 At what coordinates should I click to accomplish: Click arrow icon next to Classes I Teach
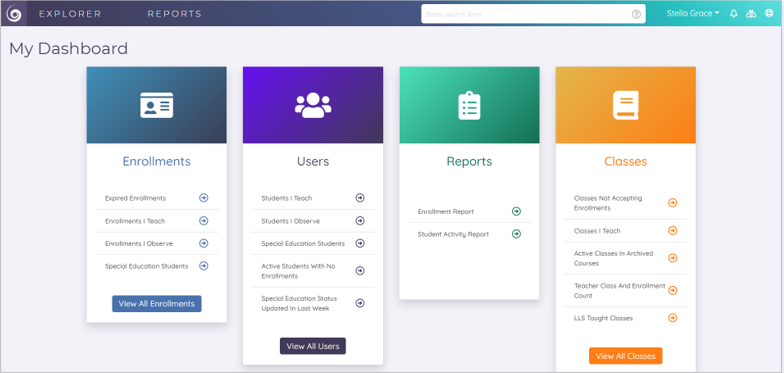pyautogui.click(x=673, y=230)
